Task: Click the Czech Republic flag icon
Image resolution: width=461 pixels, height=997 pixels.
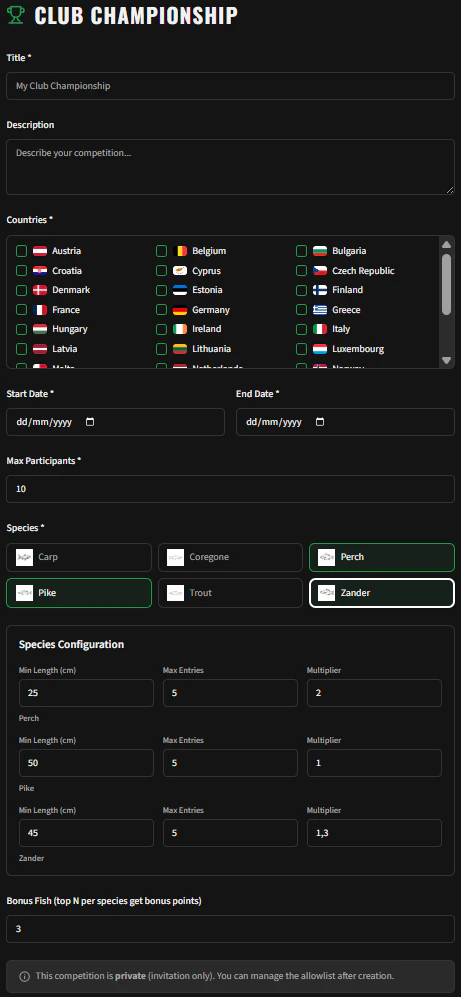Action: 320,271
